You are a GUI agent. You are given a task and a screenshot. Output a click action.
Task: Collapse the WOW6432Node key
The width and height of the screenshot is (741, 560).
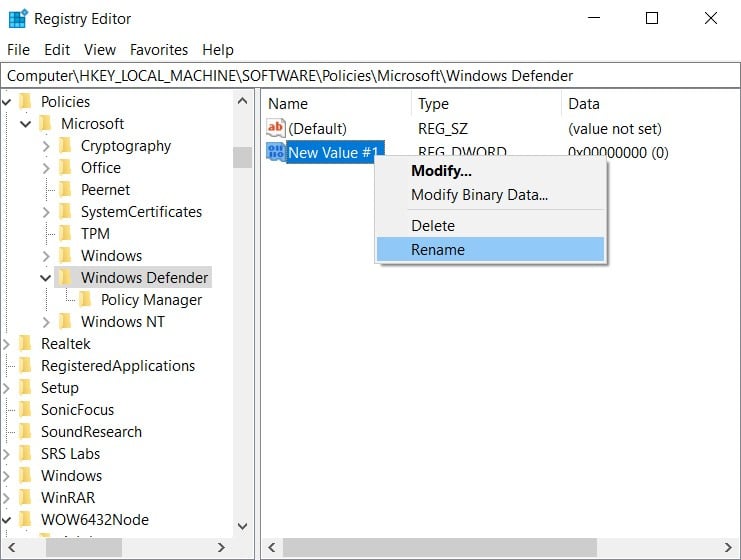click(x=6, y=519)
